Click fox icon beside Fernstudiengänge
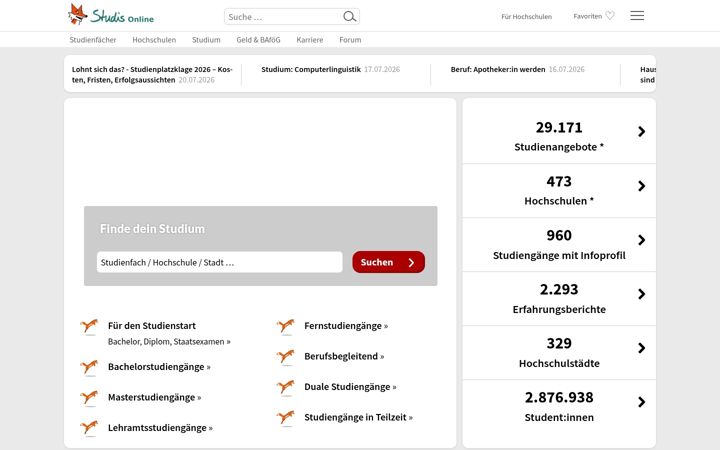 tap(286, 326)
